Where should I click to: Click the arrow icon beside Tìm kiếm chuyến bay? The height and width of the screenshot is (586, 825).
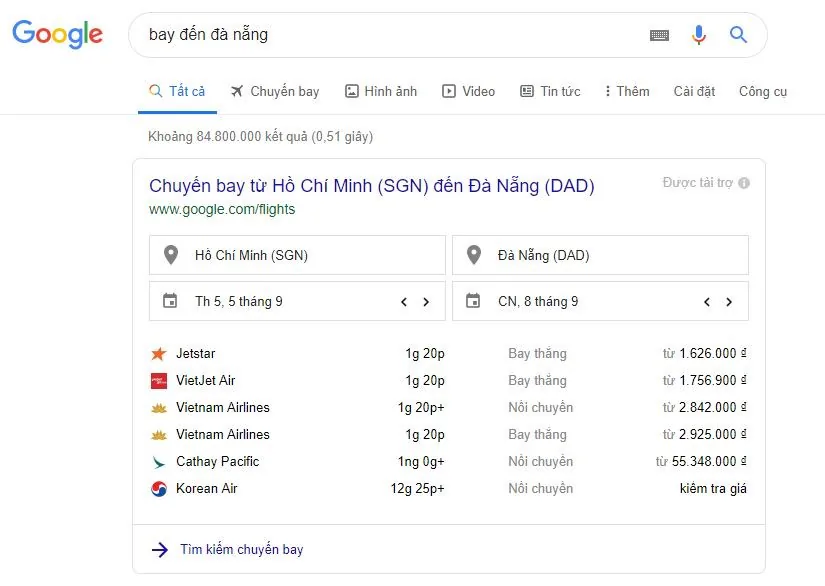click(x=160, y=550)
